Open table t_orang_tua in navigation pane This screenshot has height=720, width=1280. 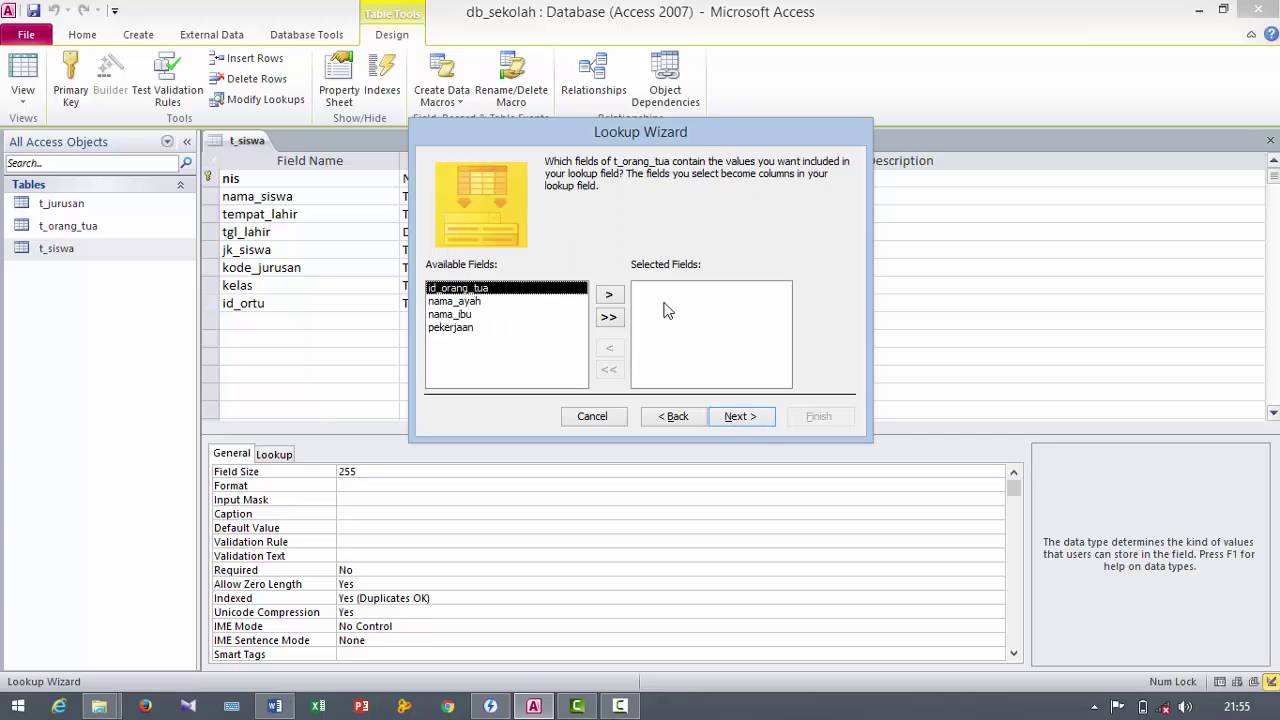click(x=68, y=226)
